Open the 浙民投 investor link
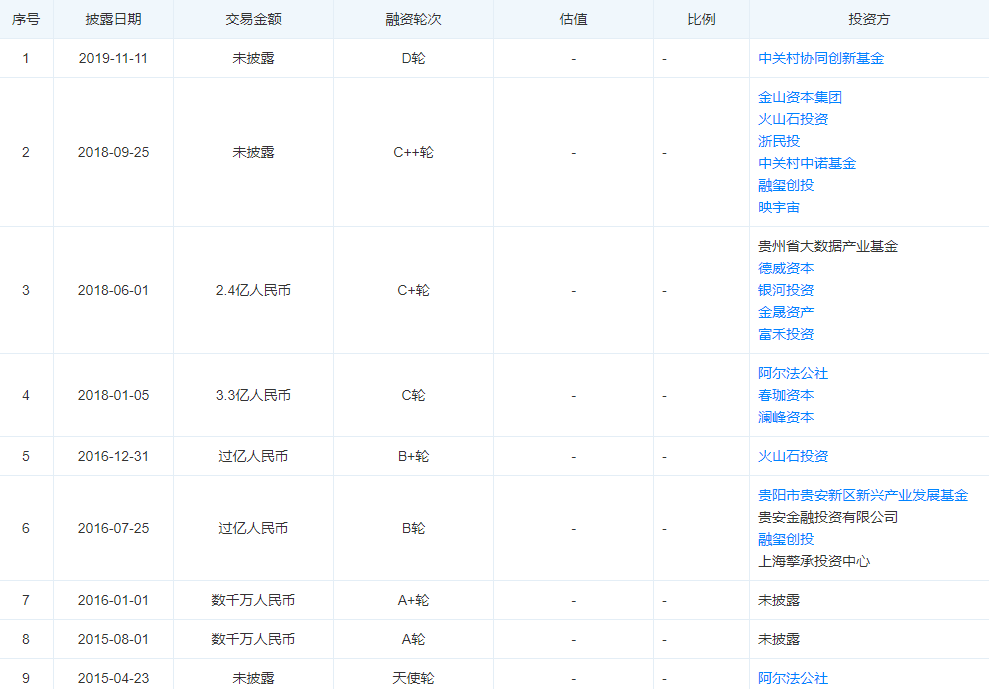989x689 pixels. click(x=779, y=141)
